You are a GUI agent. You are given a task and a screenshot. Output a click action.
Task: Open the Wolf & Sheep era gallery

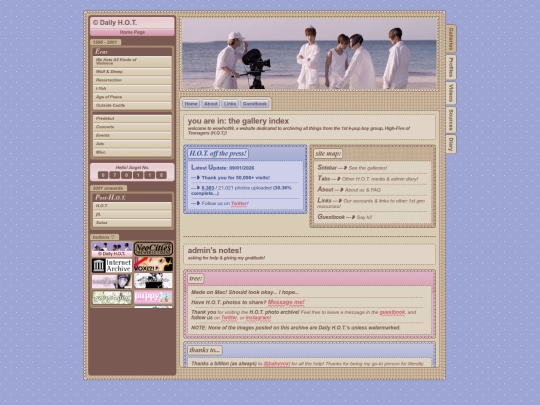(x=132, y=72)
